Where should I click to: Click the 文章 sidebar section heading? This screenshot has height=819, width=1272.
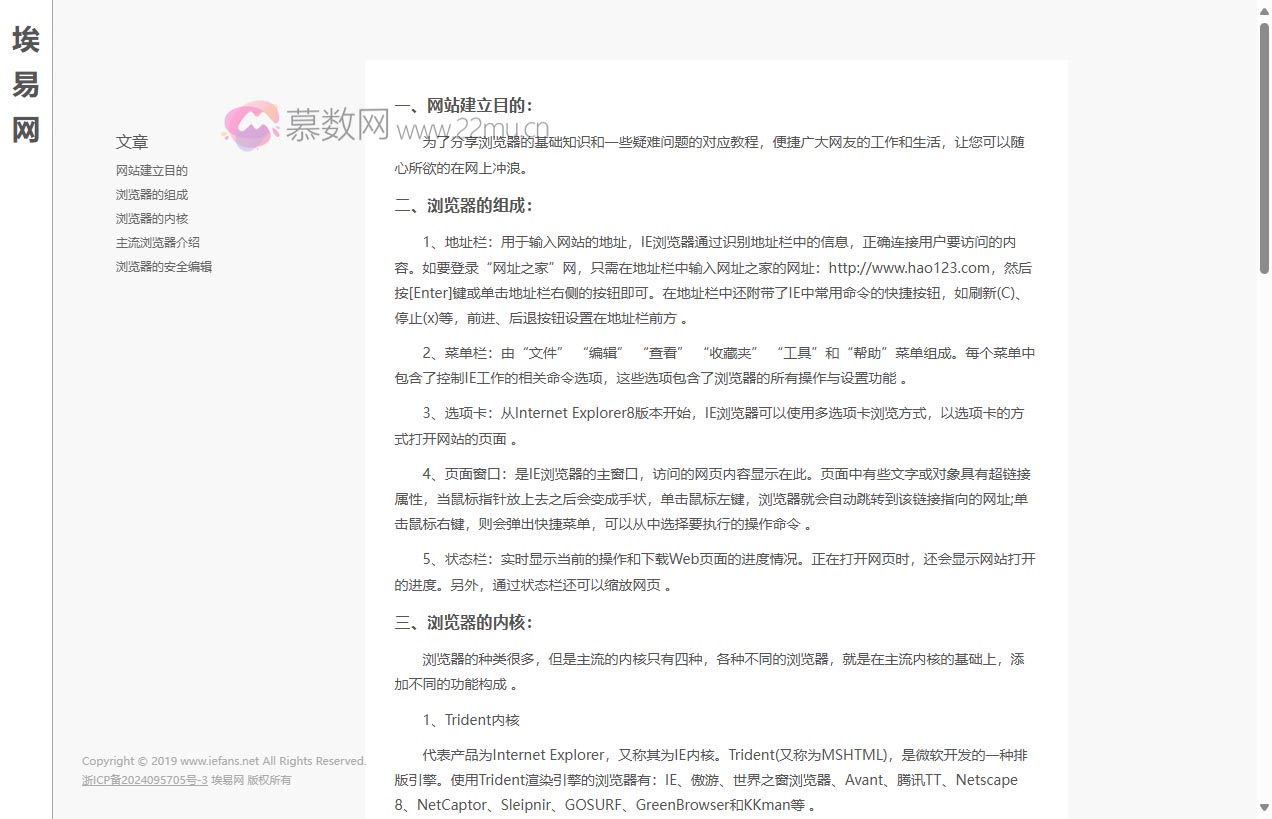pyautogui.click(x=132, y=142)
